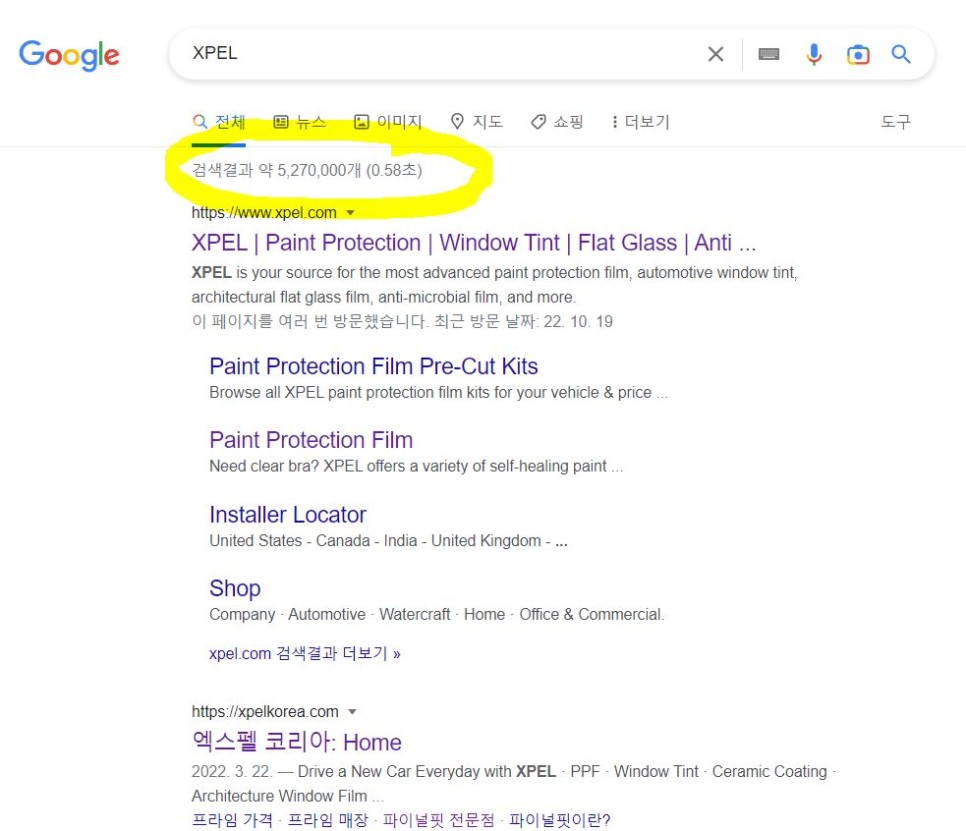Image resolution: width=966 pixels, height=831 pixels.
Task: Click the last visited date 22. 10. 19 text
Action: pos(578,322)
